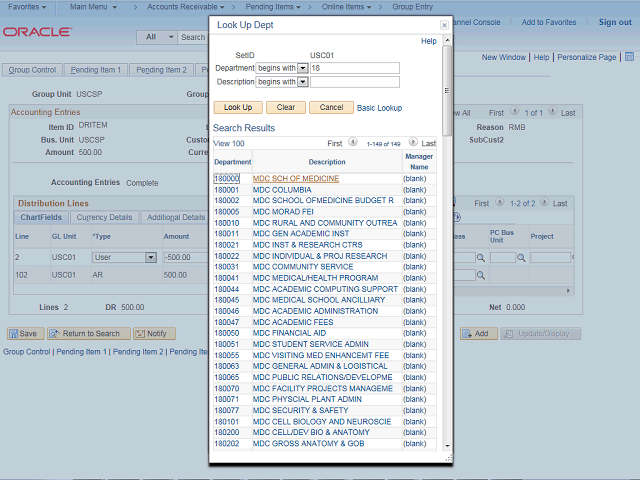Select MDC PHYSCIAL PLANT ADMIN
Viewport: 640px width, 480px height.
click(307, 399)
